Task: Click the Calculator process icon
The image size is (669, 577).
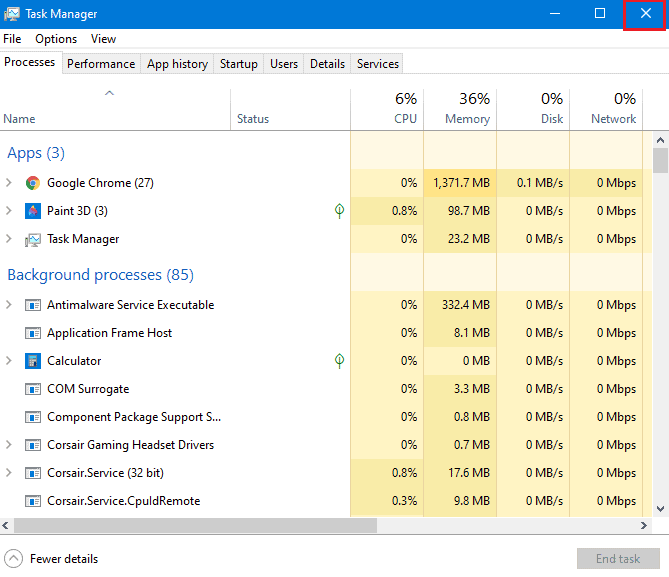Action: click(33, 361)
